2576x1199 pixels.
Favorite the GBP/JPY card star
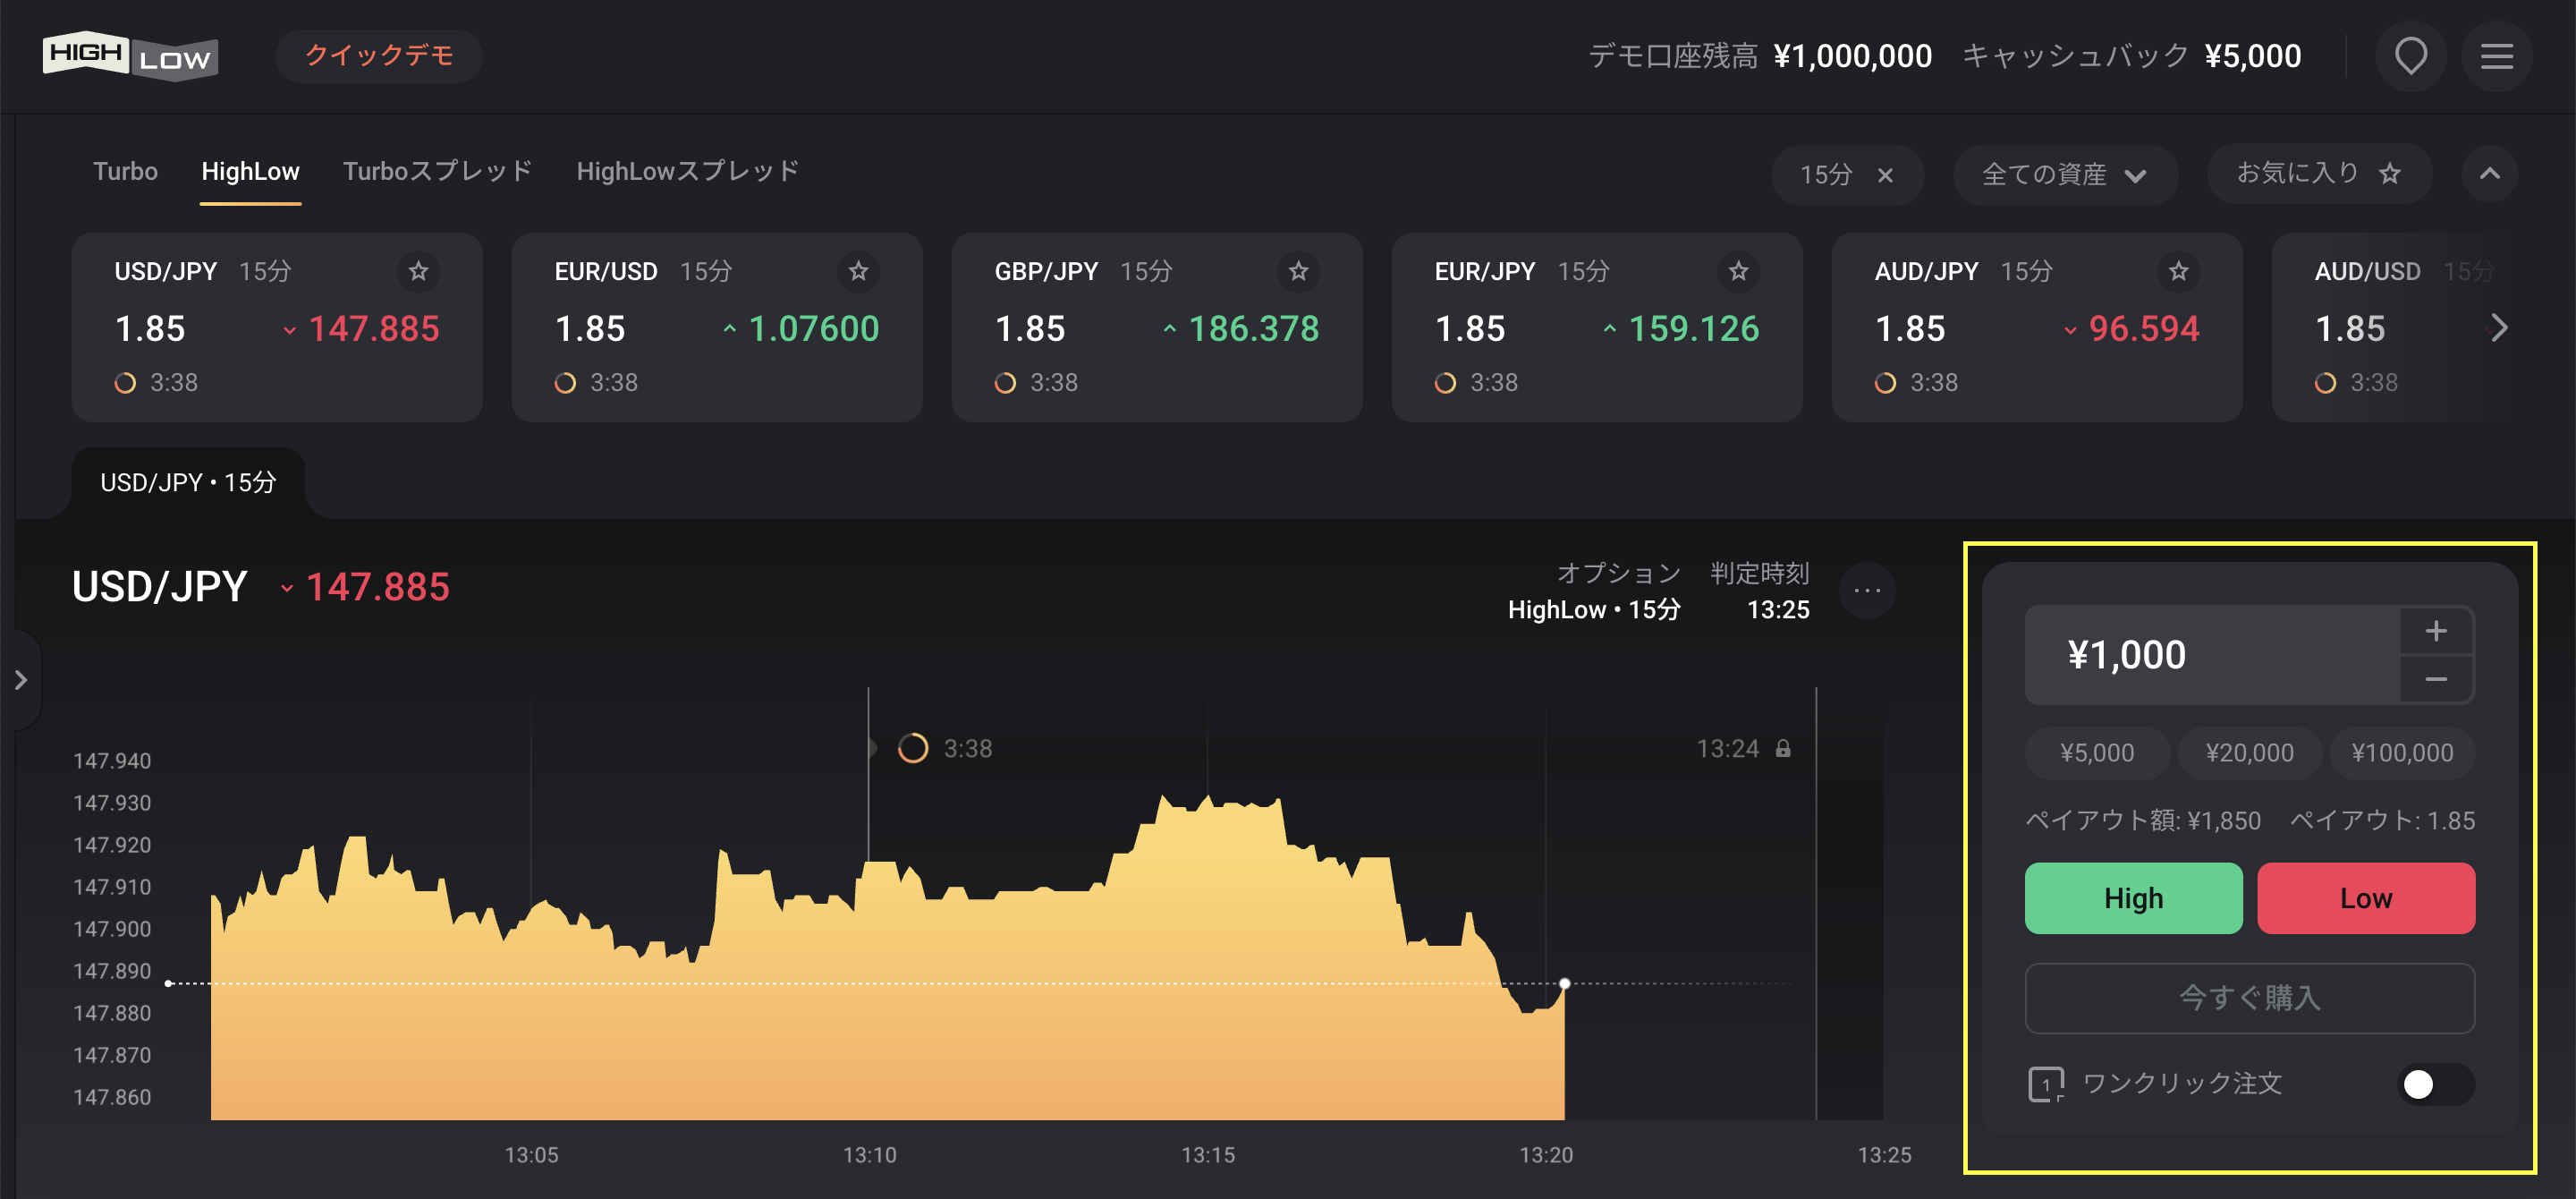point(1298,271)
